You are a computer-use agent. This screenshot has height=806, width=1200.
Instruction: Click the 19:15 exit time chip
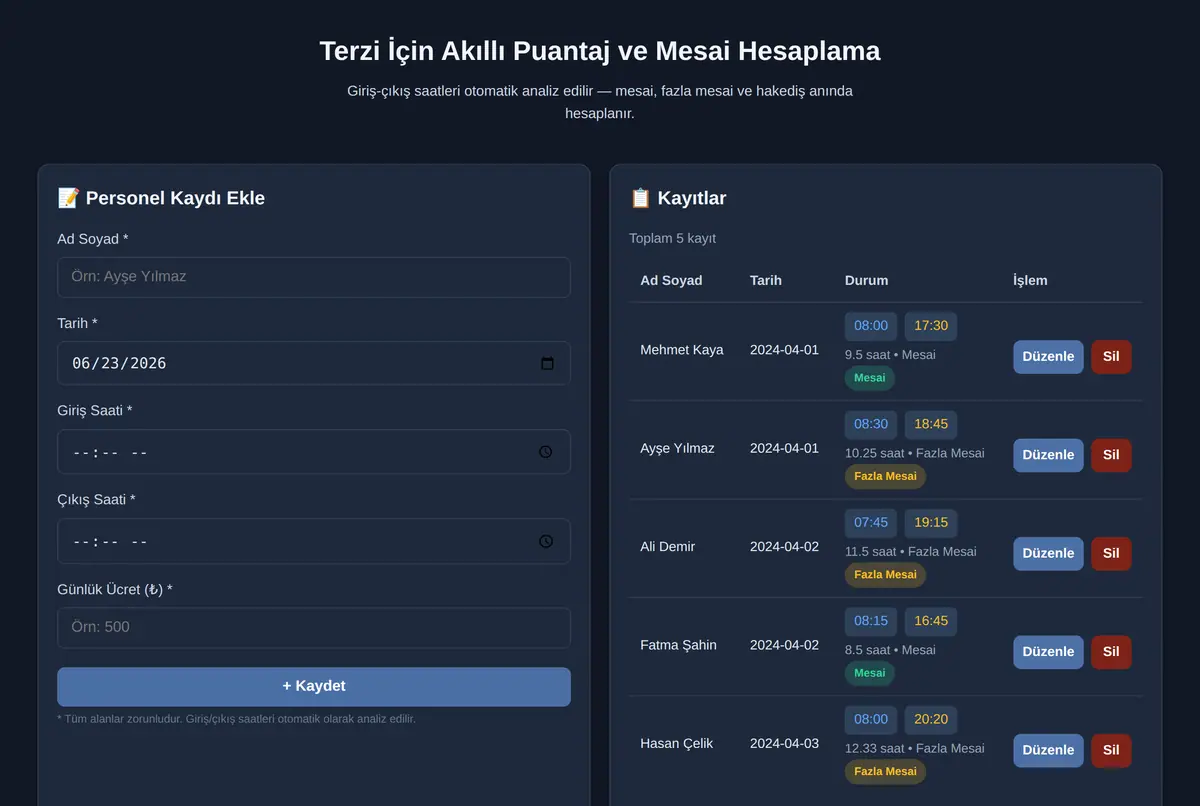tap(931, 523)
